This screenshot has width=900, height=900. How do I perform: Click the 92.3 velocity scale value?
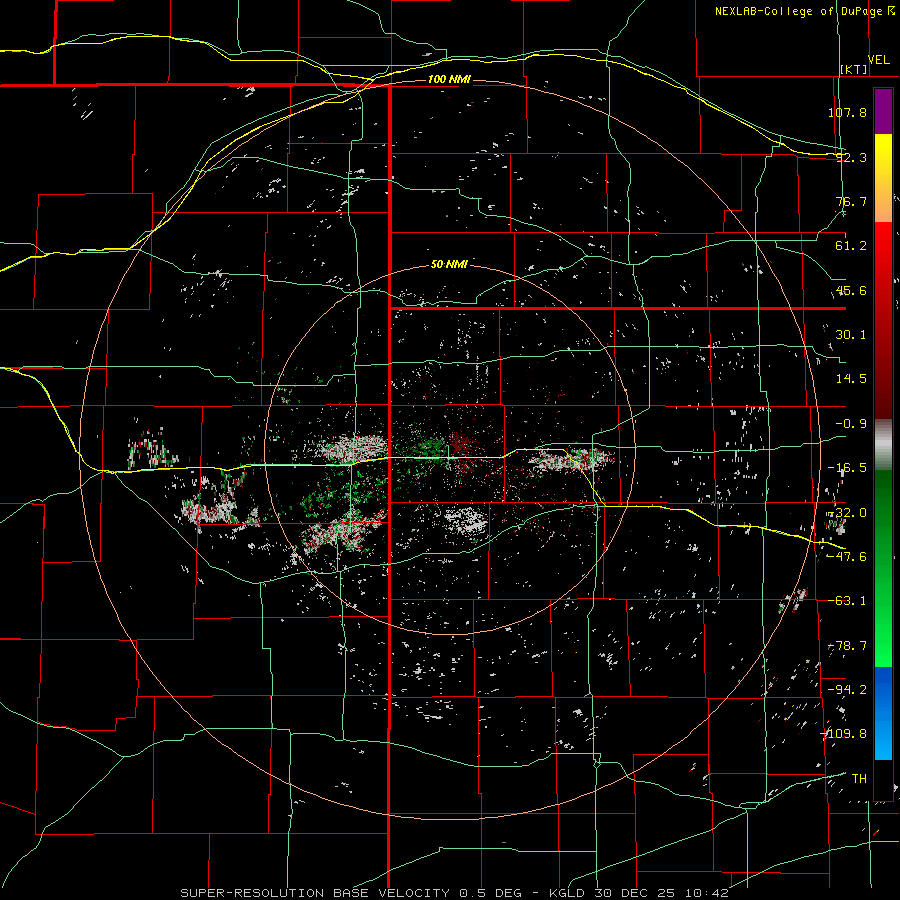(851, 157)
